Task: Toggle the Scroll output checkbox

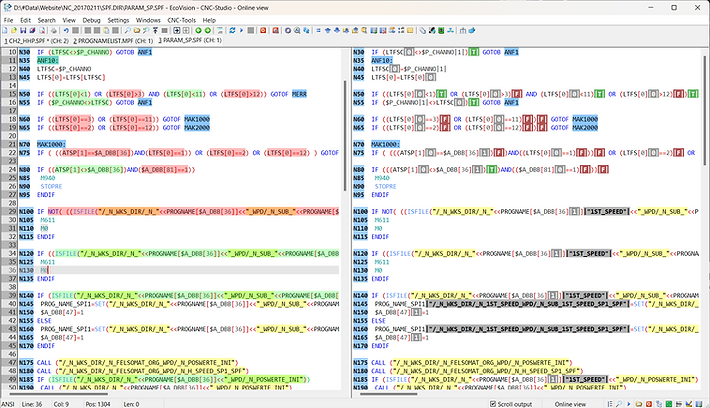Action: click(493, 403)
